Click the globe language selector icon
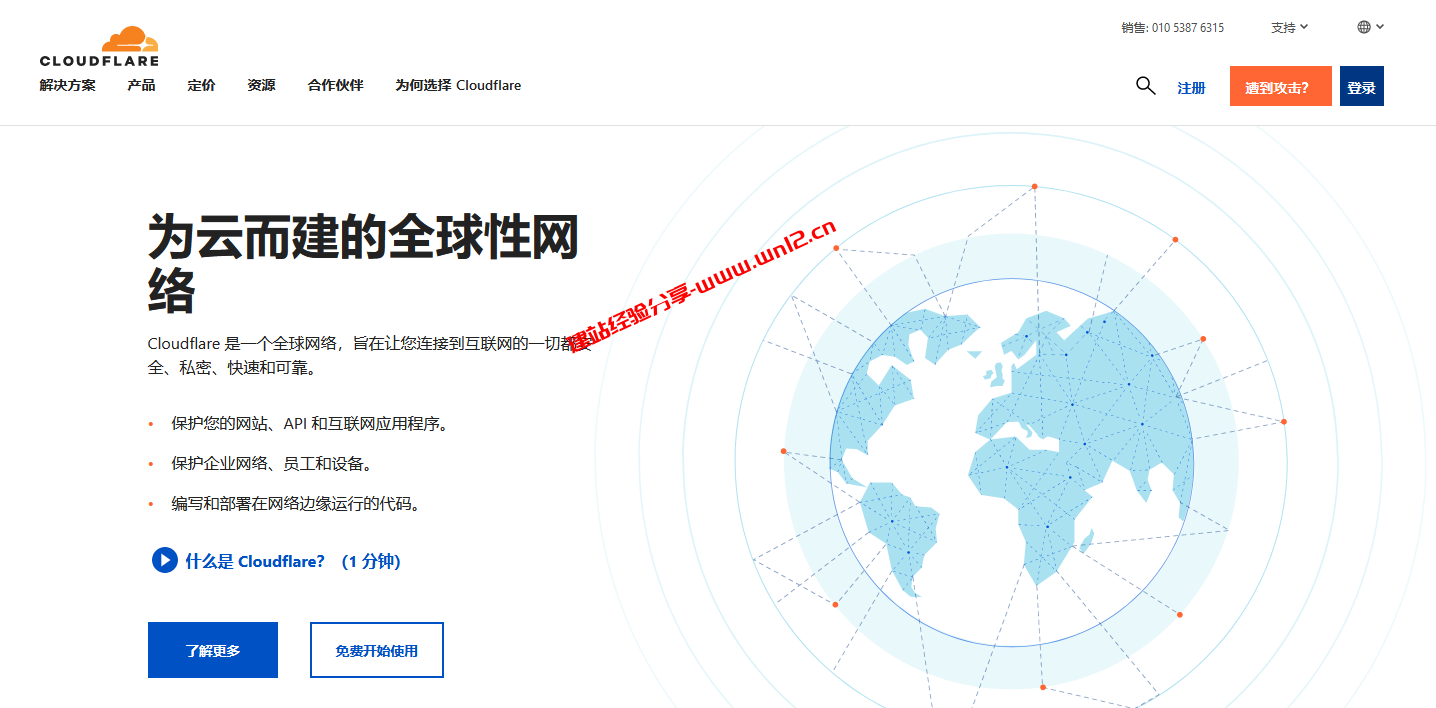Screen dimensions: 1436x708 tap(1364, 26)
